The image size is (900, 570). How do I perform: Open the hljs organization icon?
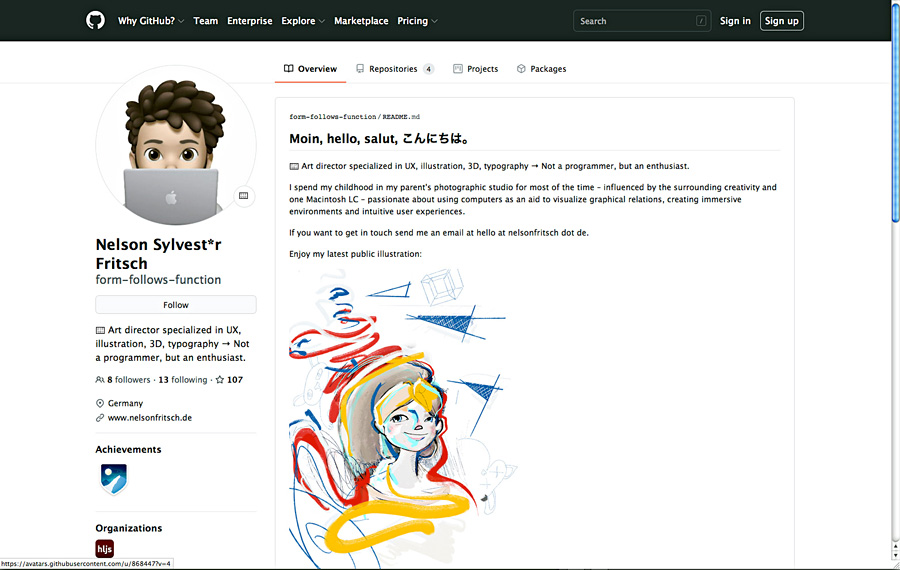click(105, 548)
